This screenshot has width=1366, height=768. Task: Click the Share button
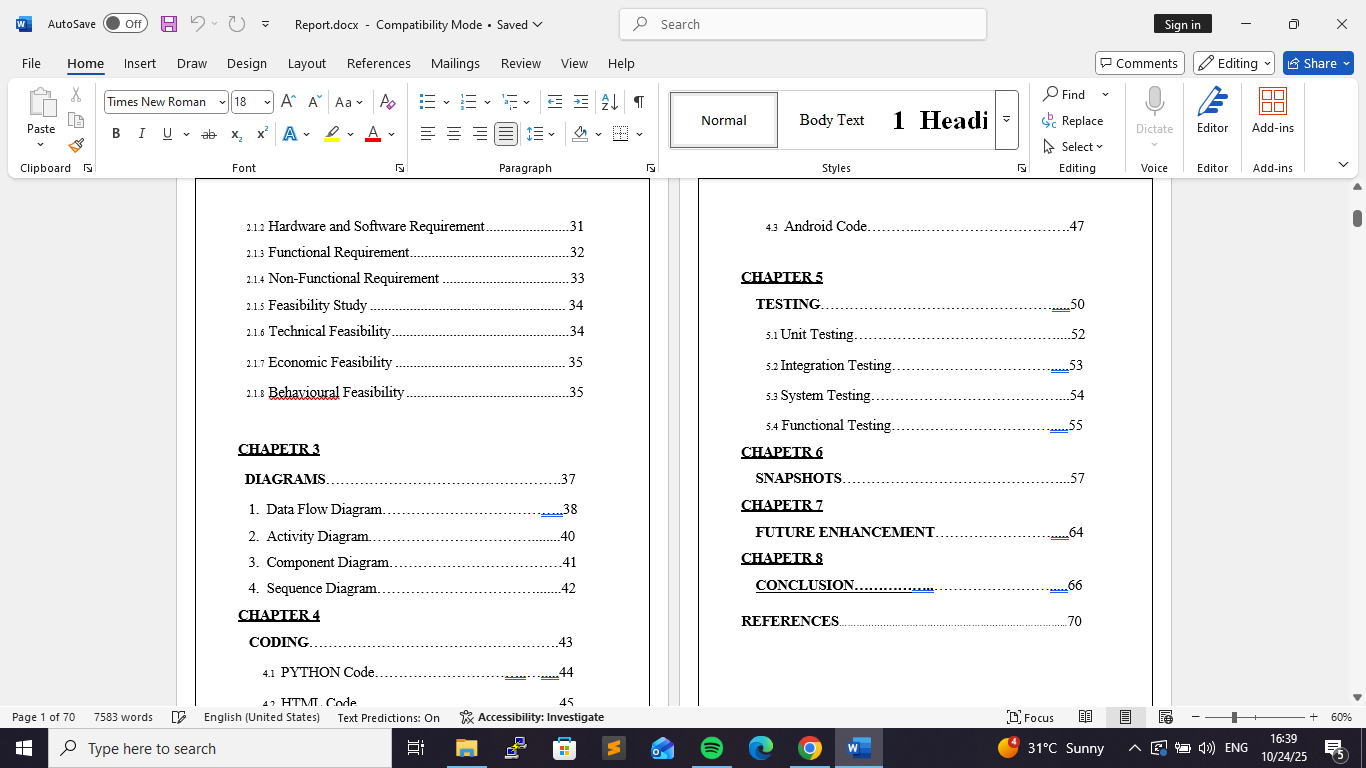pos(1317,63)
